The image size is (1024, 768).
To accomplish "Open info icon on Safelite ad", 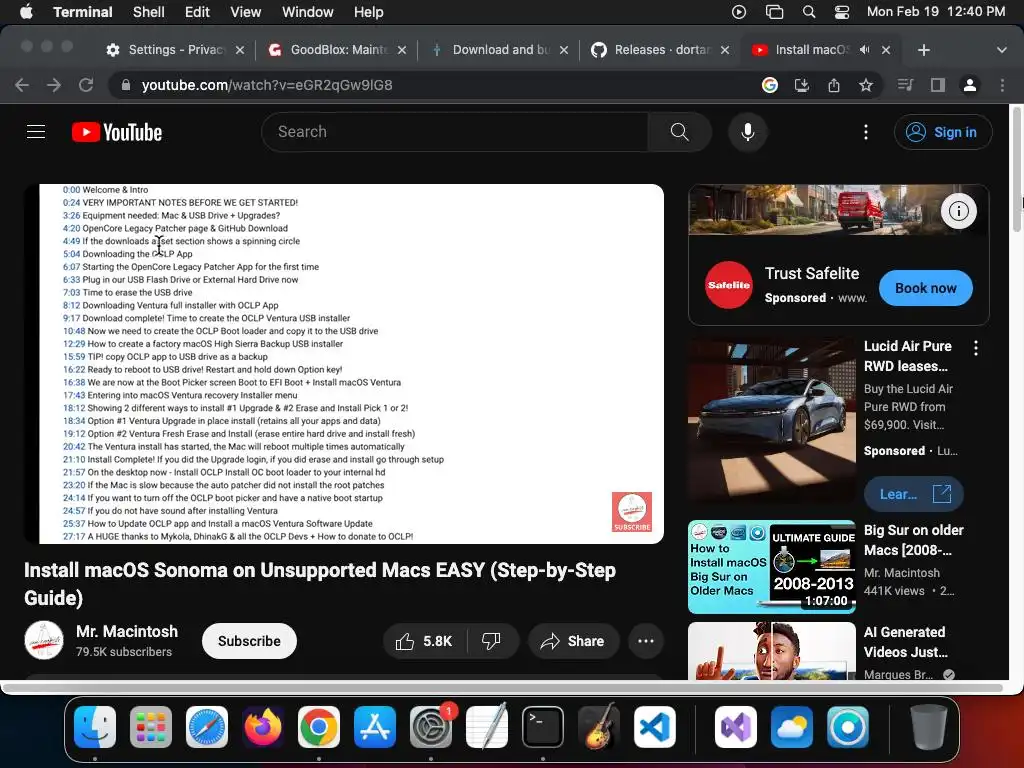I will click(x=958, y=211).
